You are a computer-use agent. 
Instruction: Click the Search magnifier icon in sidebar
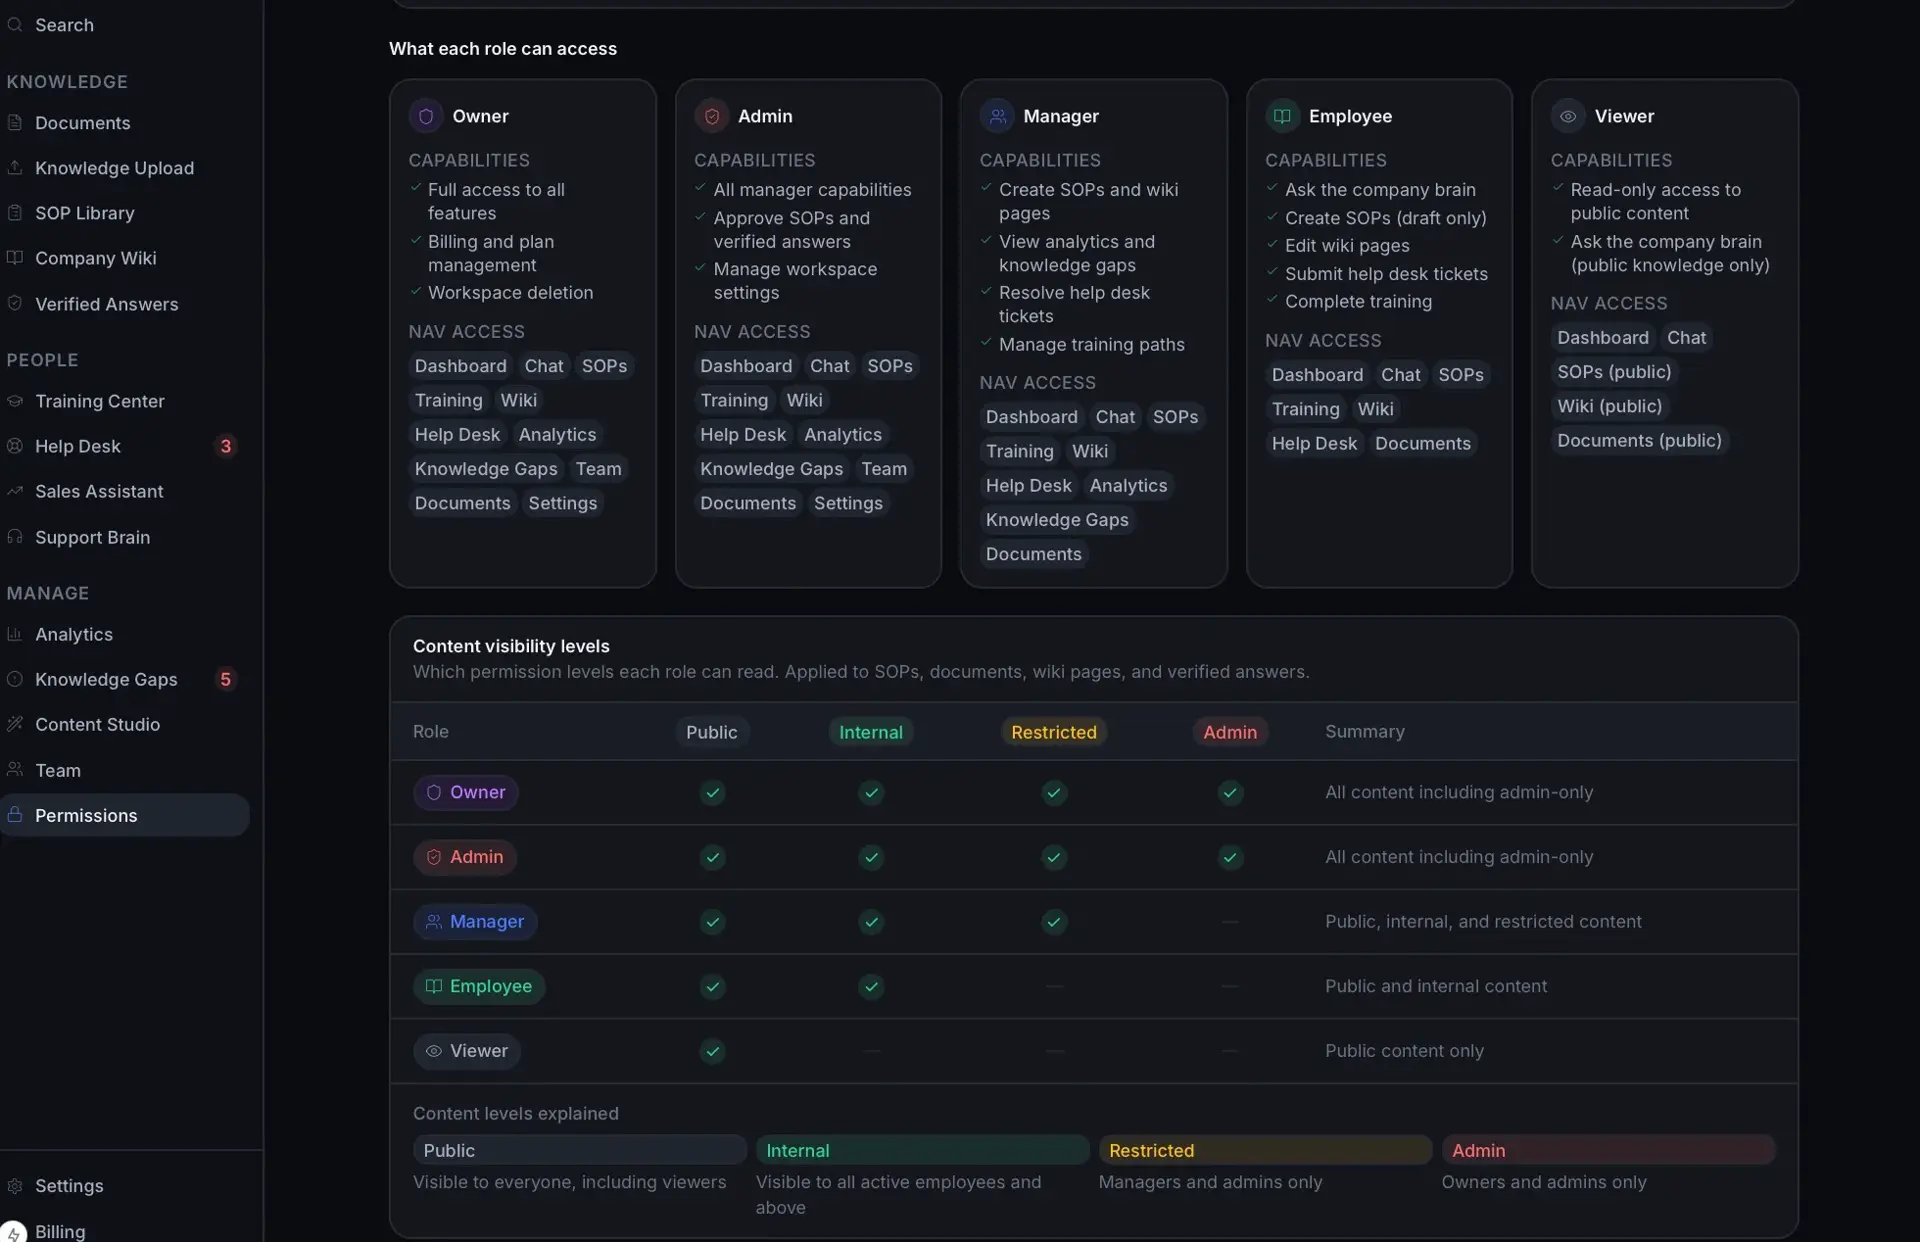[15, 24]
